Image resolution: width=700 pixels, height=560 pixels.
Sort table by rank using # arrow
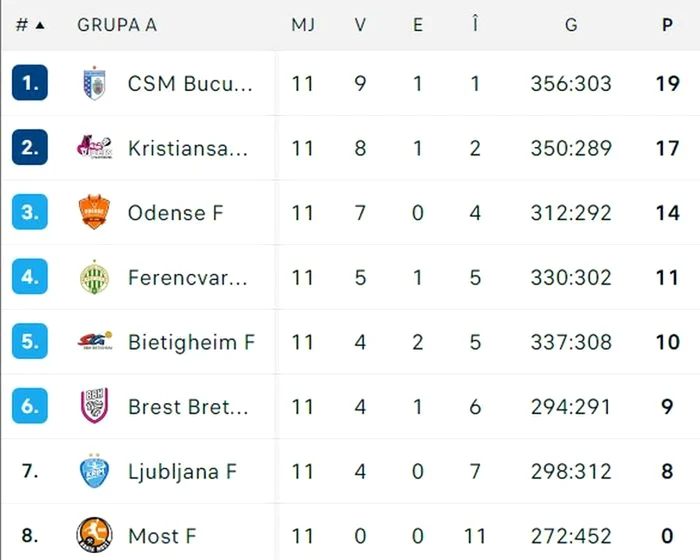pos(30,25)
